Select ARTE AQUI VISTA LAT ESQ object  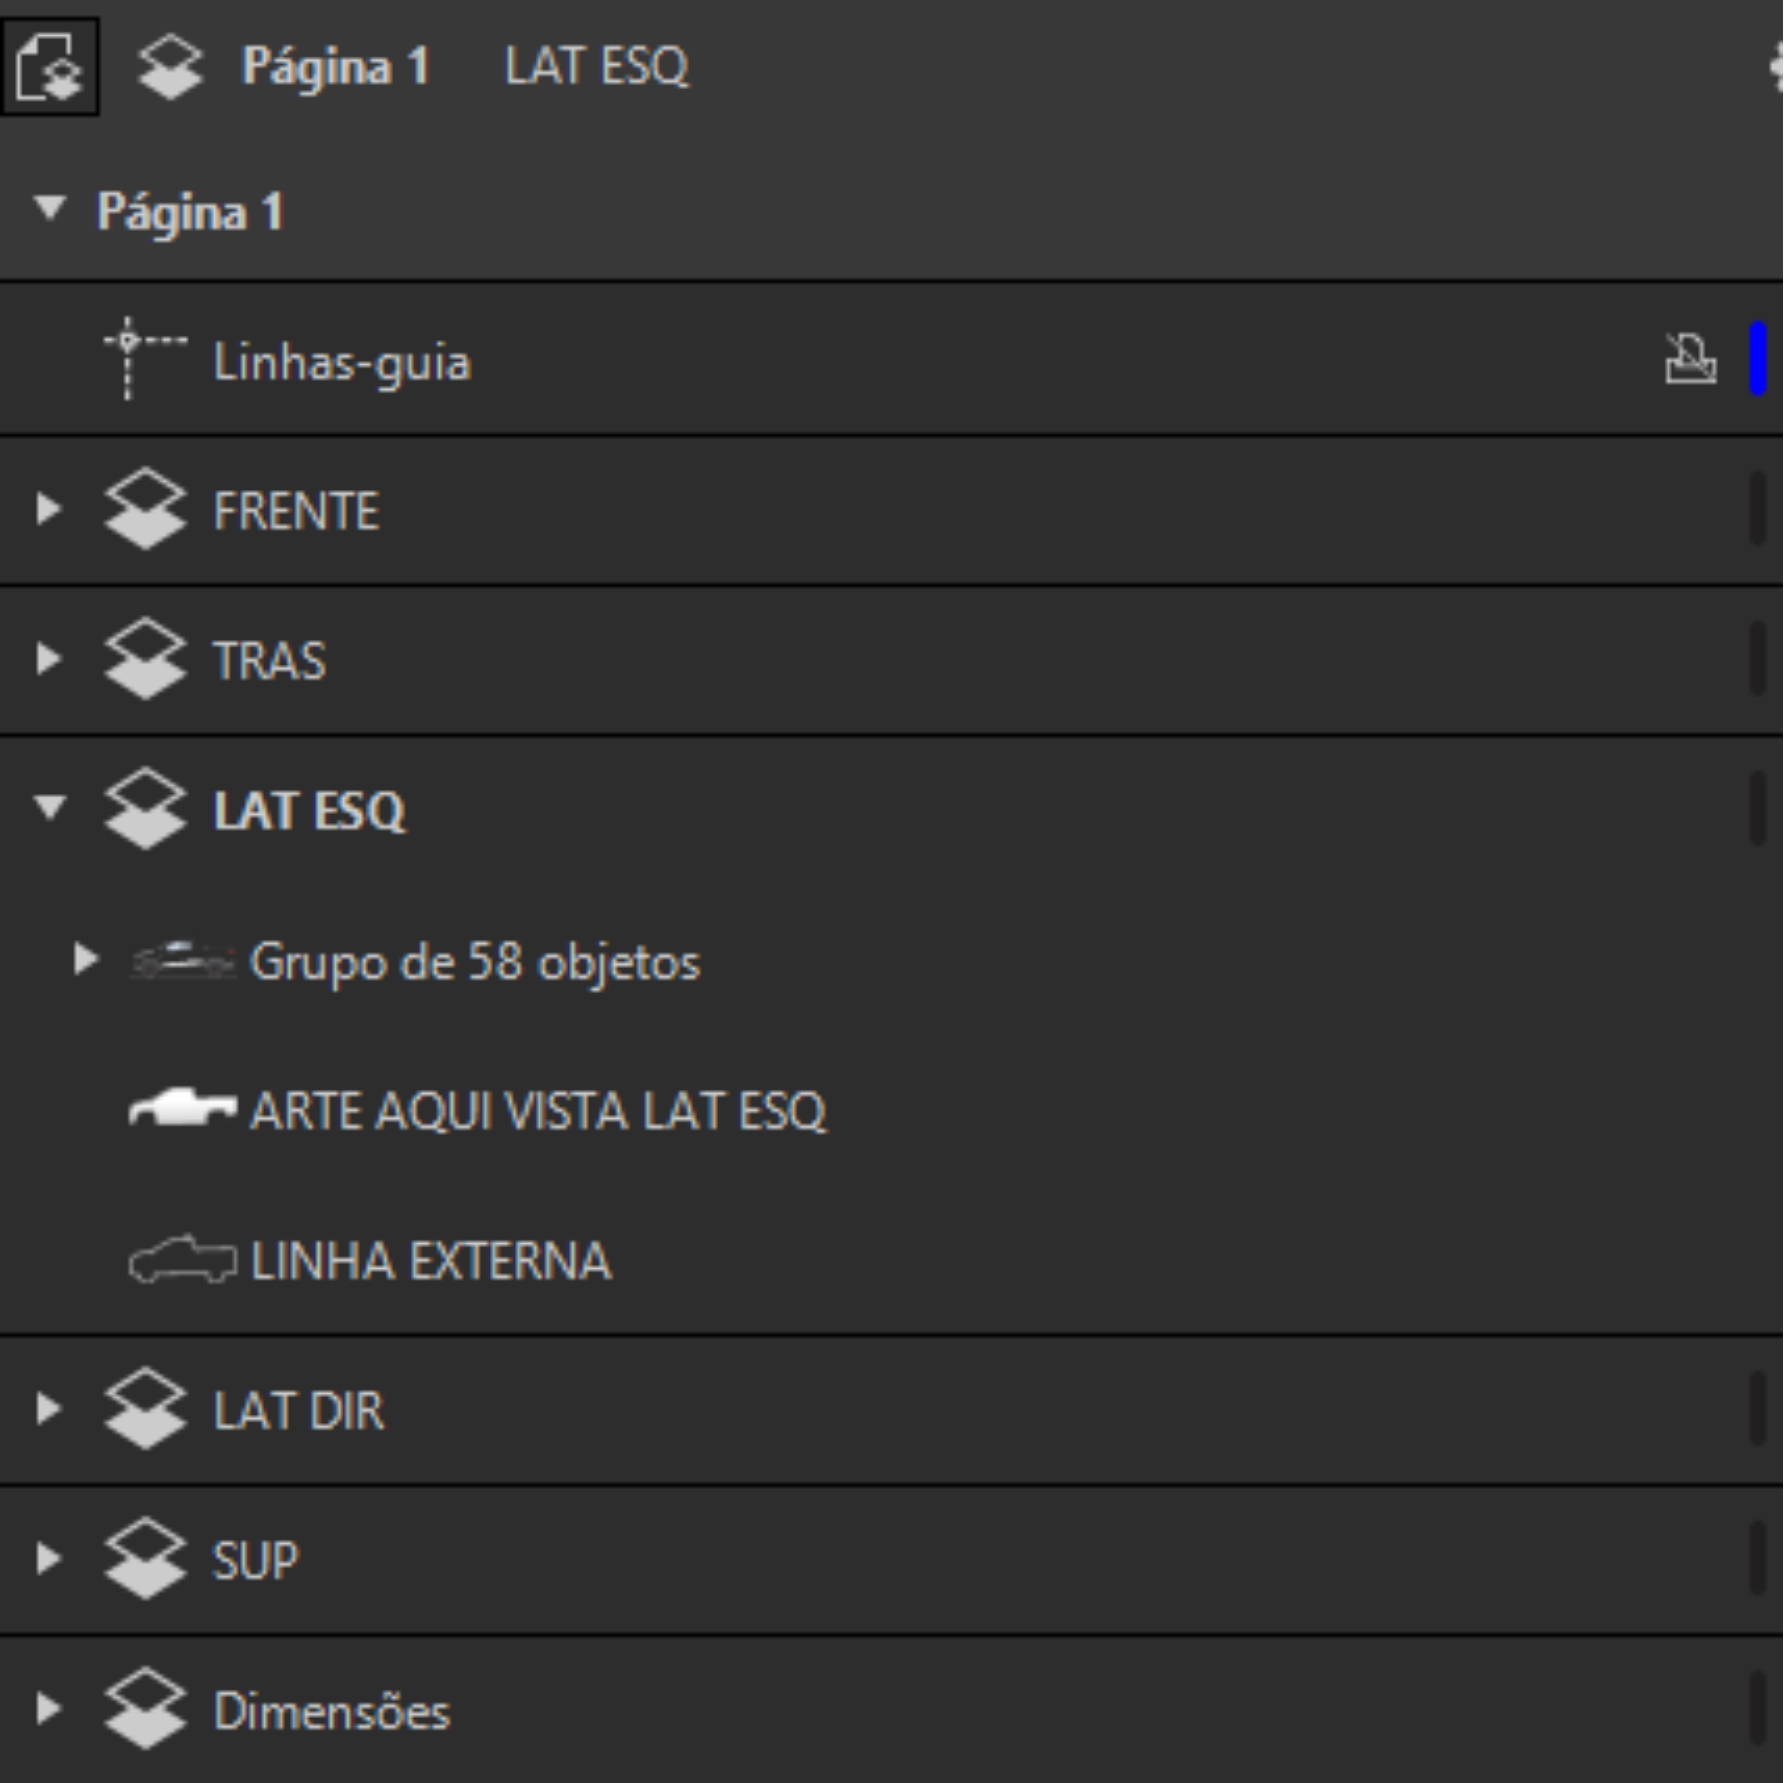(537, 1110)
